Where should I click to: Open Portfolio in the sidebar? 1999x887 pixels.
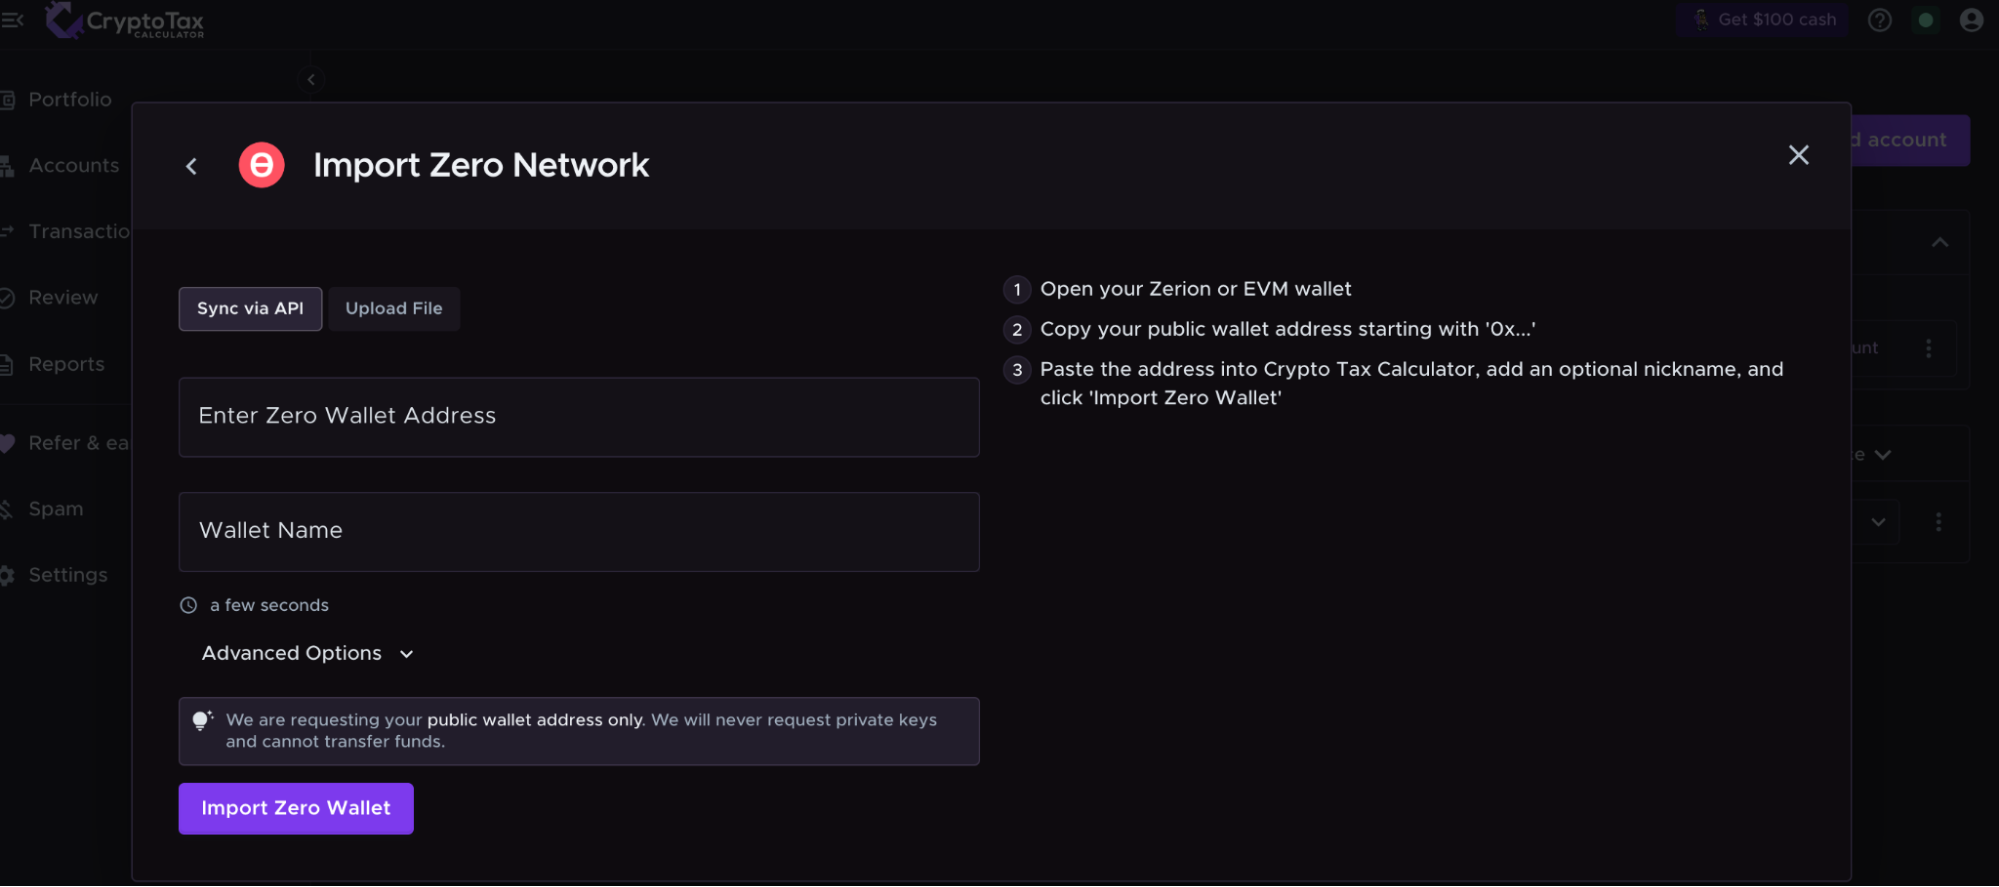69,100
